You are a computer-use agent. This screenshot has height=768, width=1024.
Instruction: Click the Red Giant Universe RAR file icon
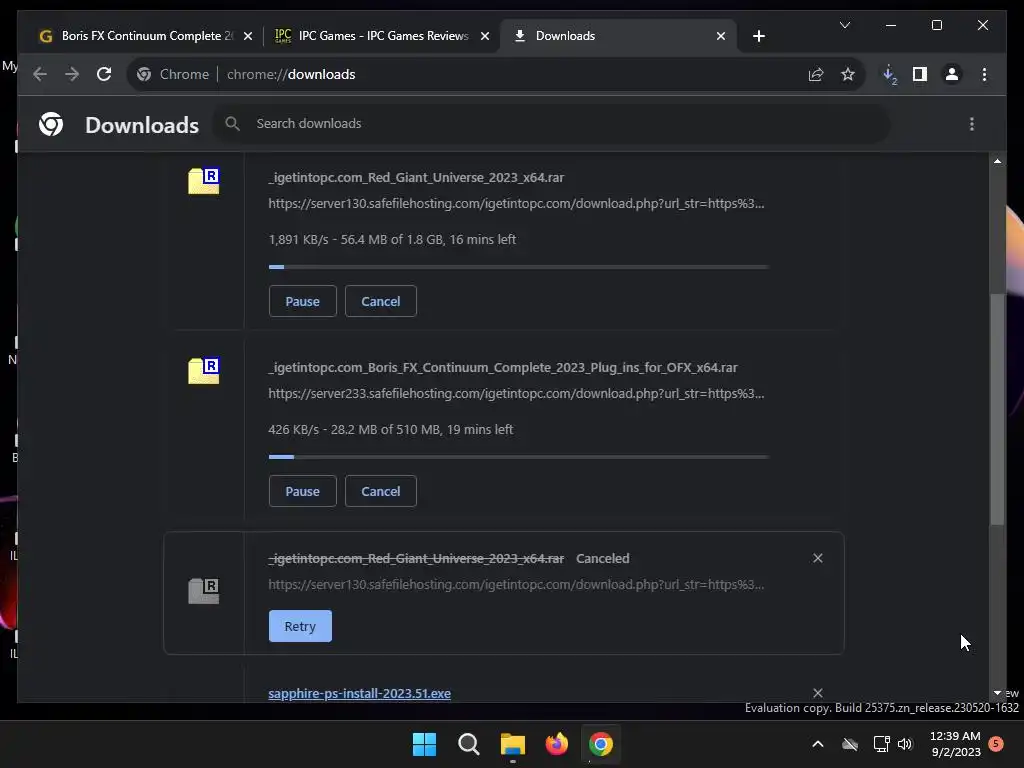[204, 181]
